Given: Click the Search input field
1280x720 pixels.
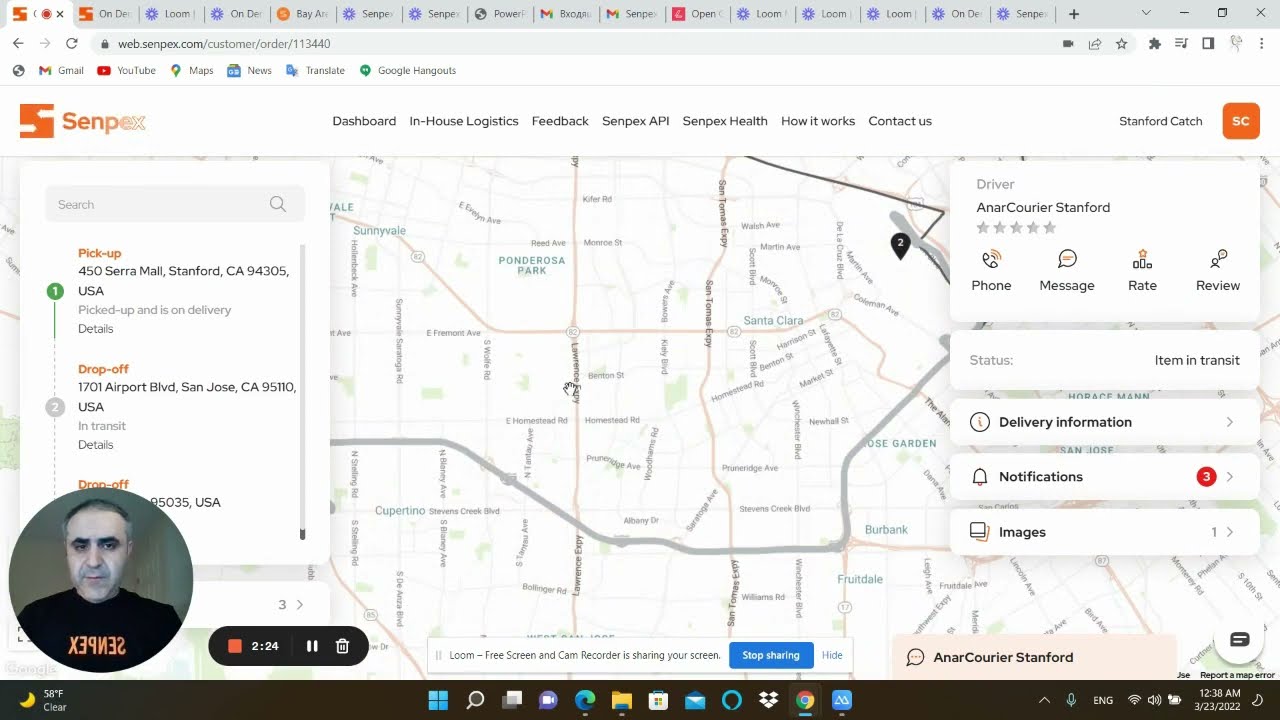Looking at the screenshot, I should [174, 204].
